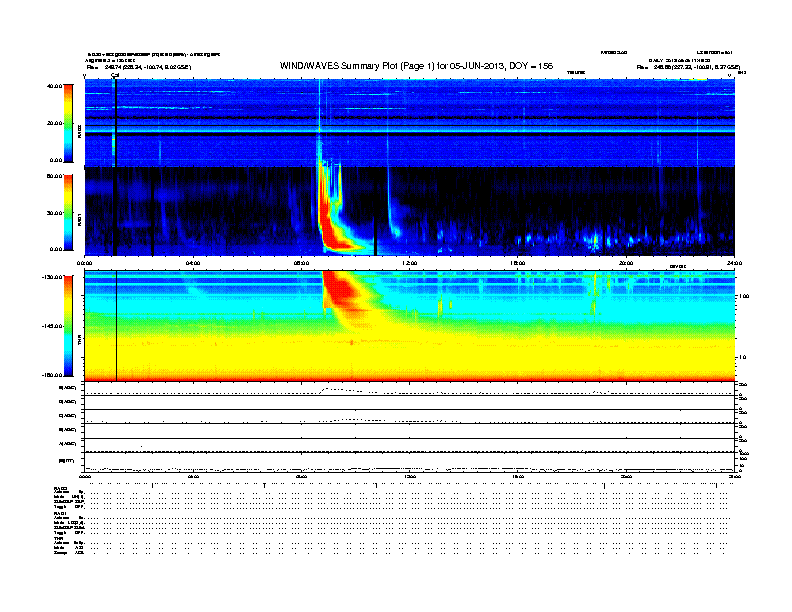Click the 24:00 label on spectrogram time axis
Viewport: 792px width, 612px height.
point(734,263)
